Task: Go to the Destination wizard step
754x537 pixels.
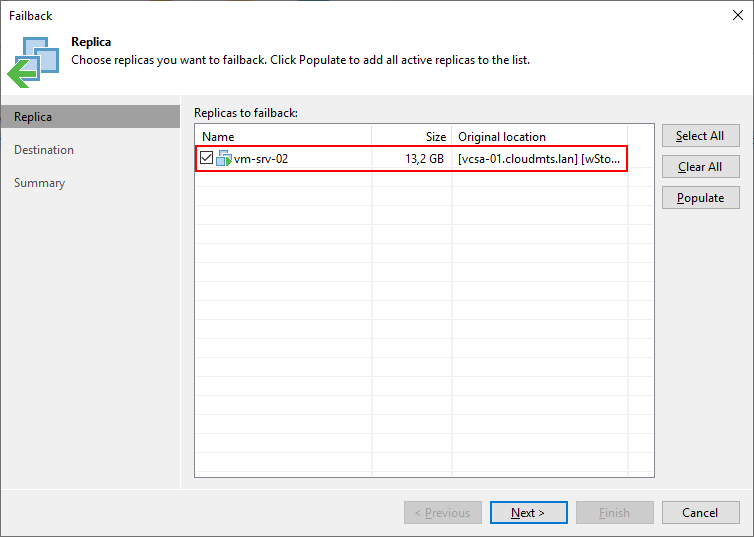Action: (x=44, y=150)
